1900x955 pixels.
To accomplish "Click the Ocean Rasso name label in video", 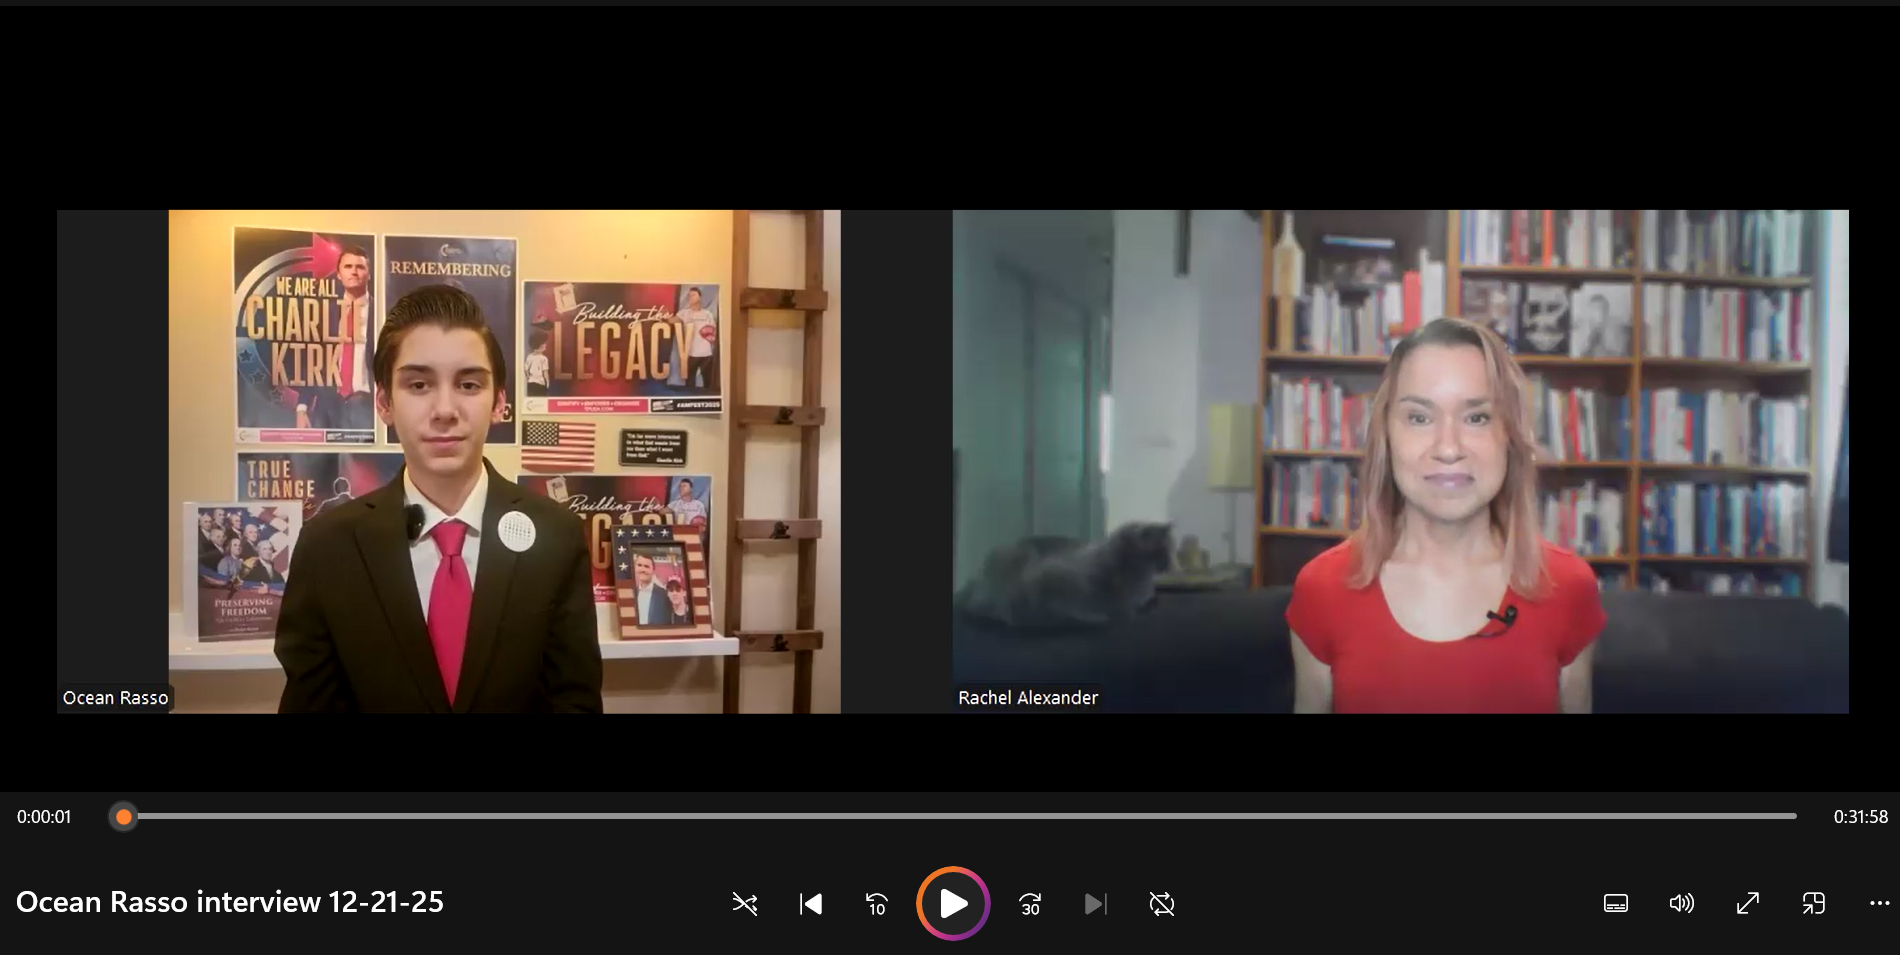I will (x=115, y=698).
